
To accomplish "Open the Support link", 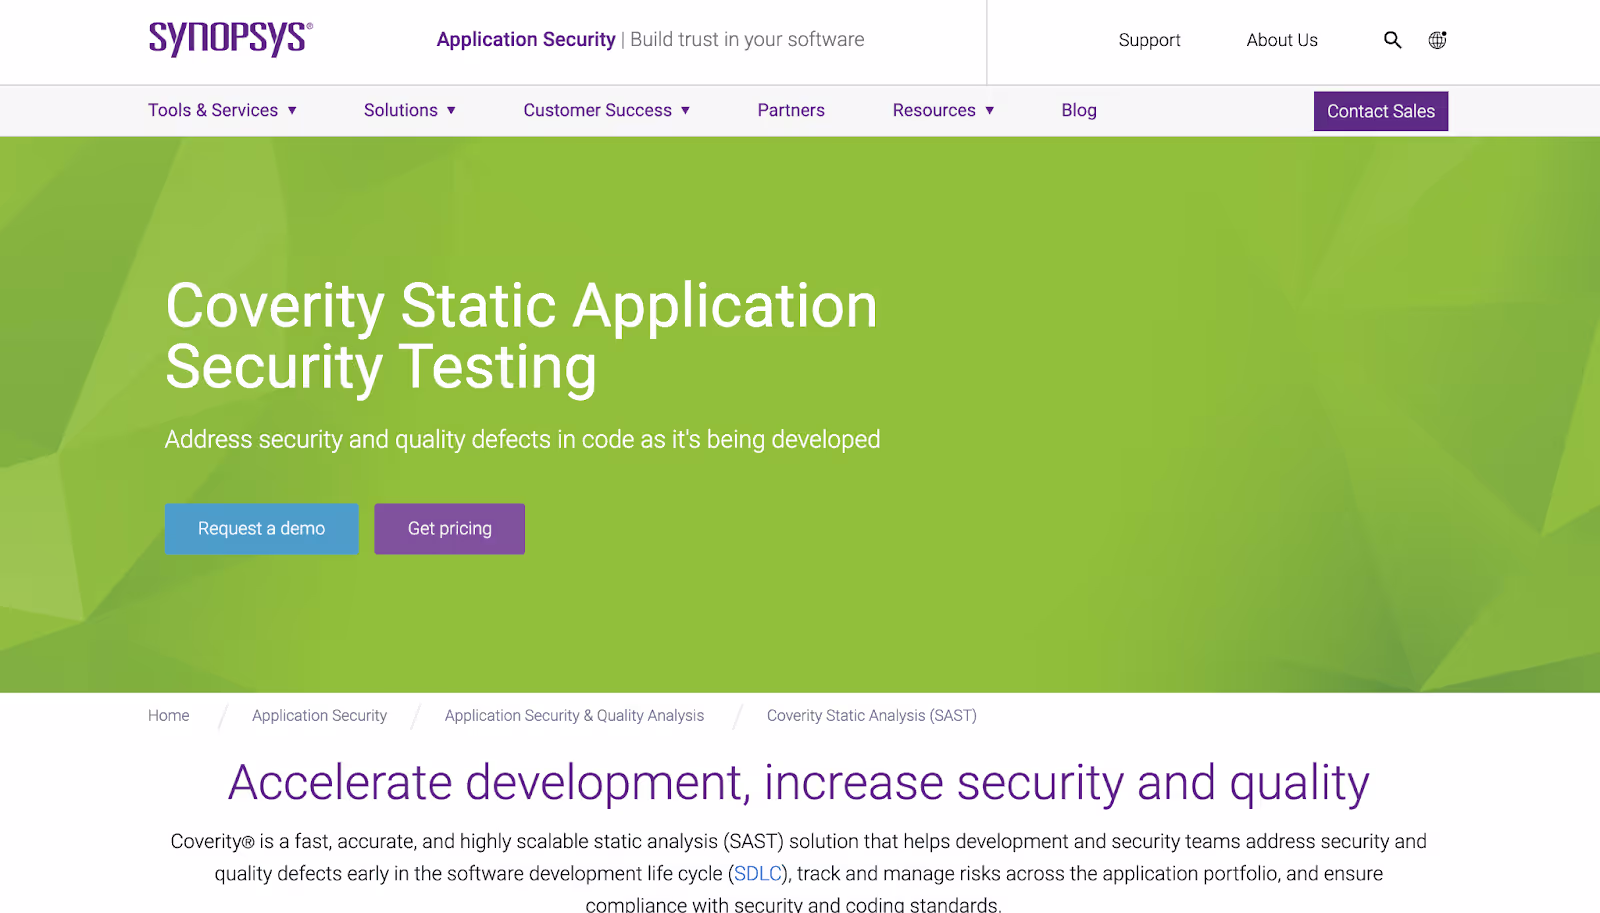I will [1149, 40].
